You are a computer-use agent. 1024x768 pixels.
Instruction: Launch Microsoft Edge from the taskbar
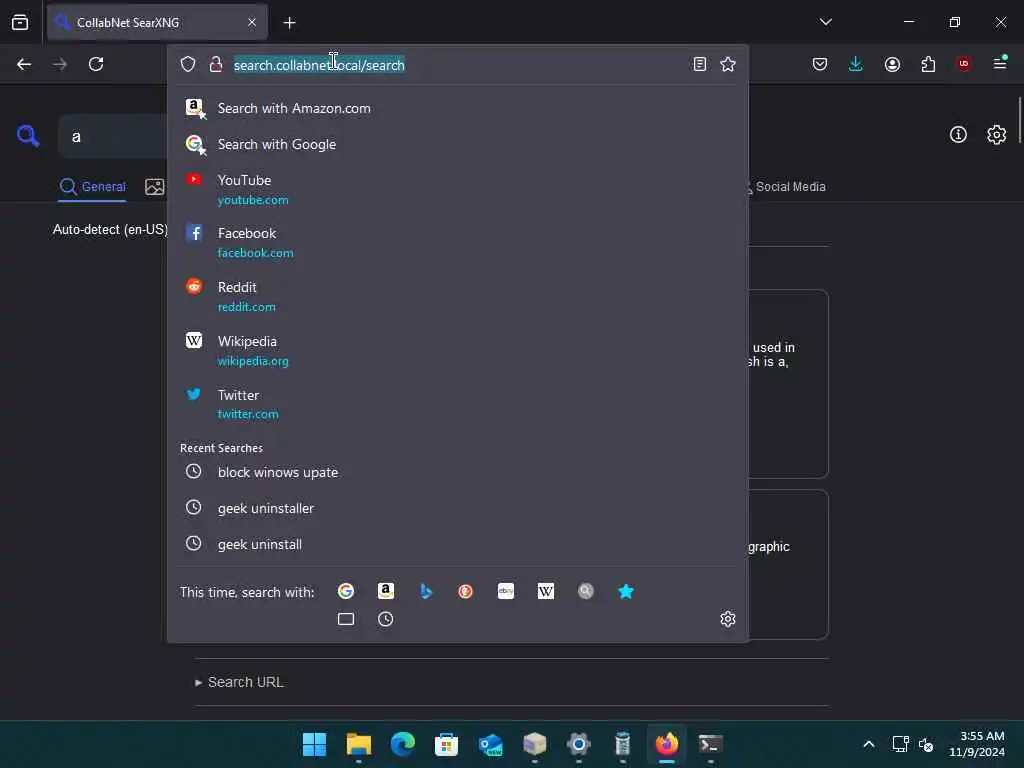(x=402, y=744)
